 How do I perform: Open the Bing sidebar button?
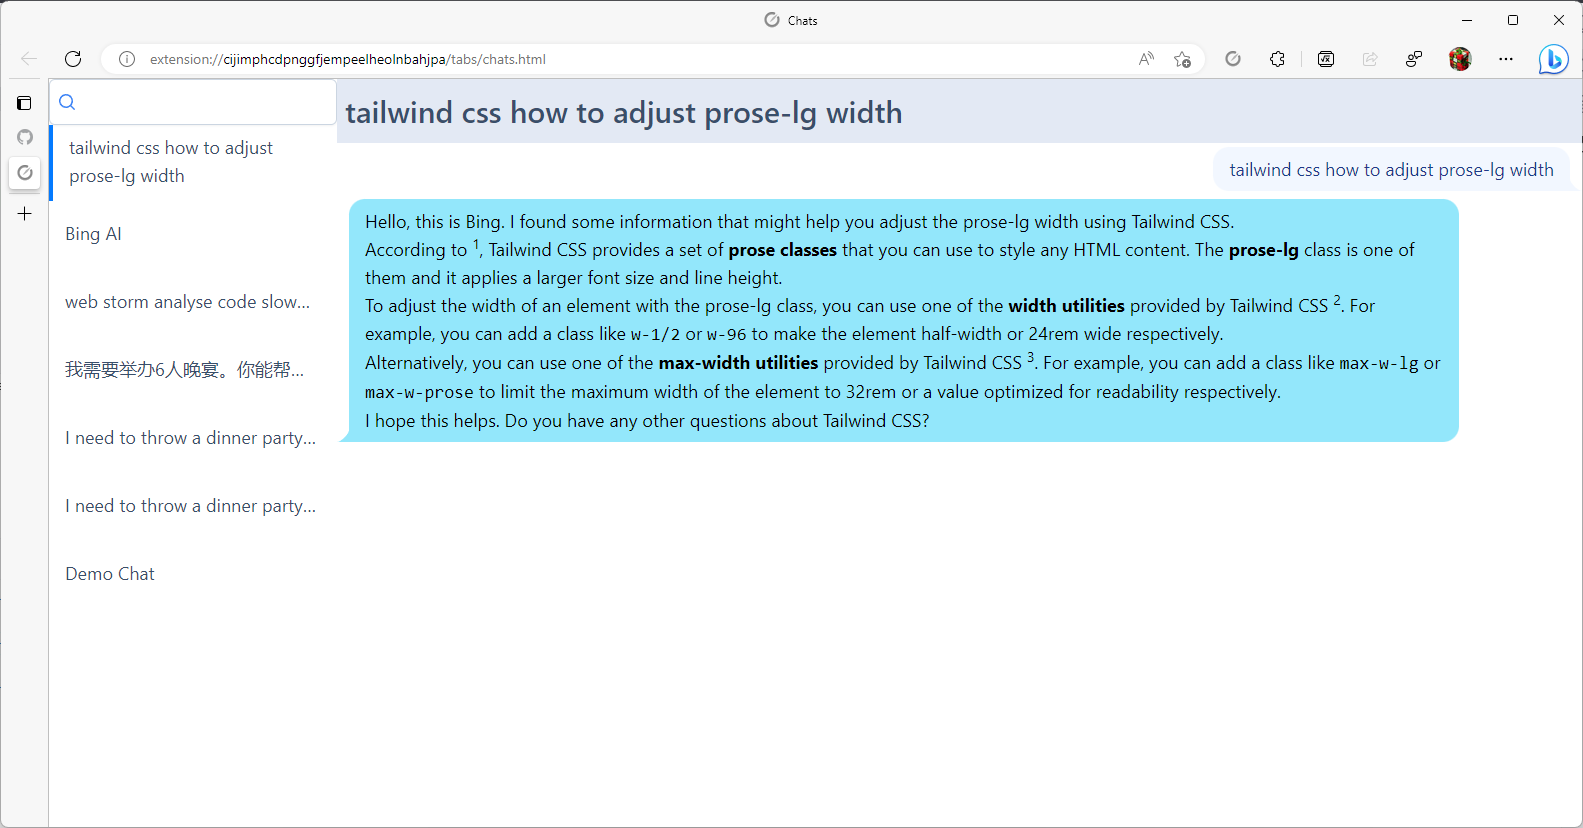(x=1553, y=60)
